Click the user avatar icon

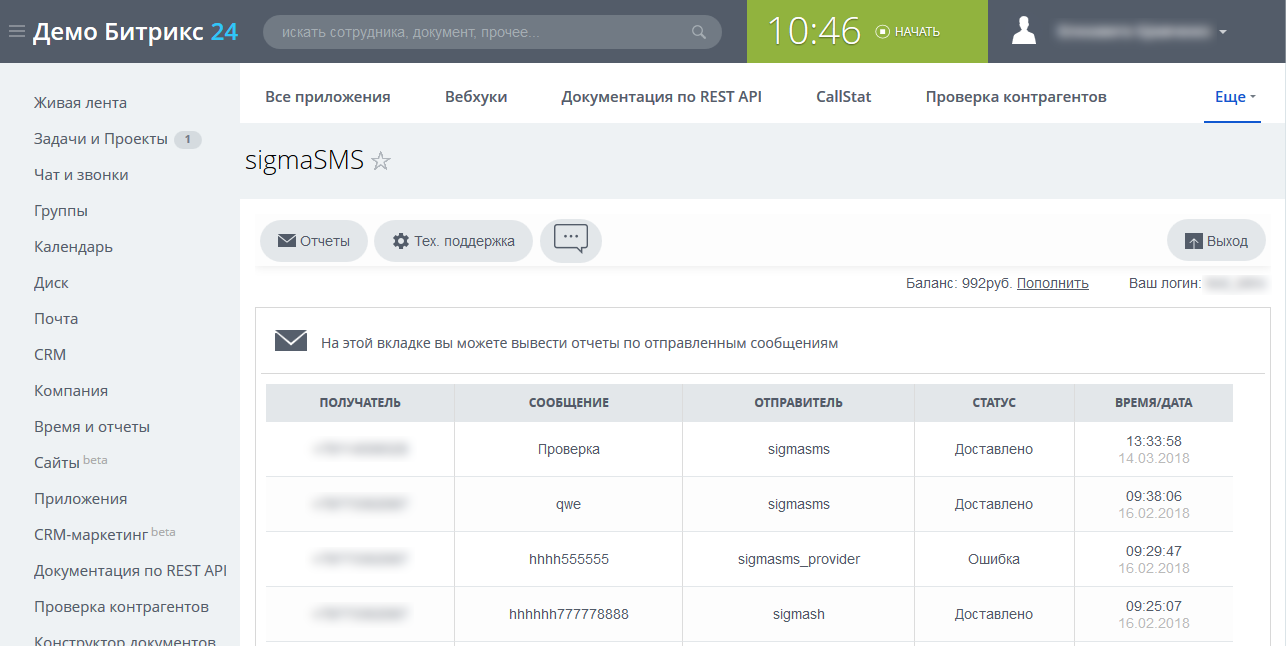coord(1024,31)
